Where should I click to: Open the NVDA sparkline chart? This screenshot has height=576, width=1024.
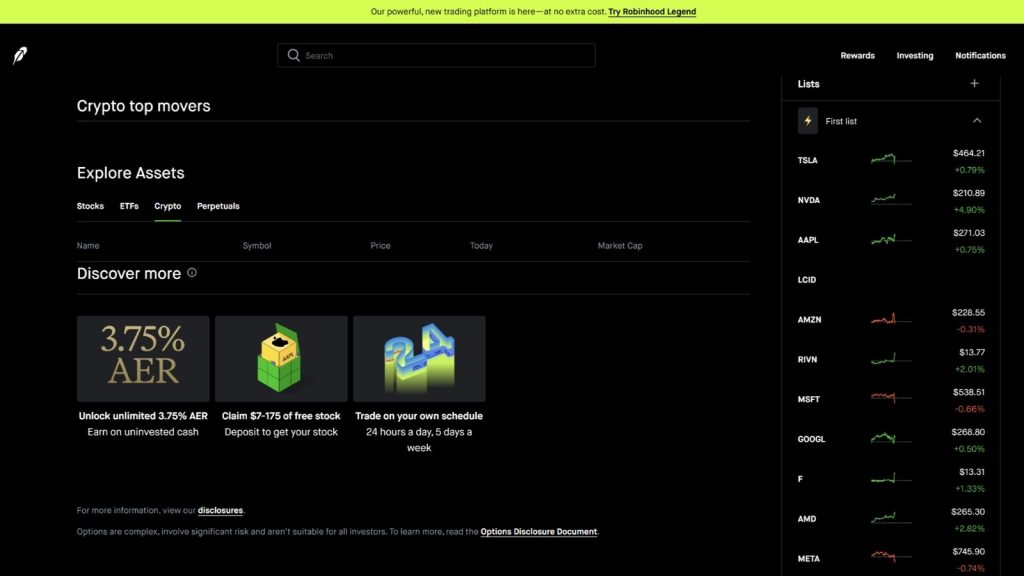(890, 200)
